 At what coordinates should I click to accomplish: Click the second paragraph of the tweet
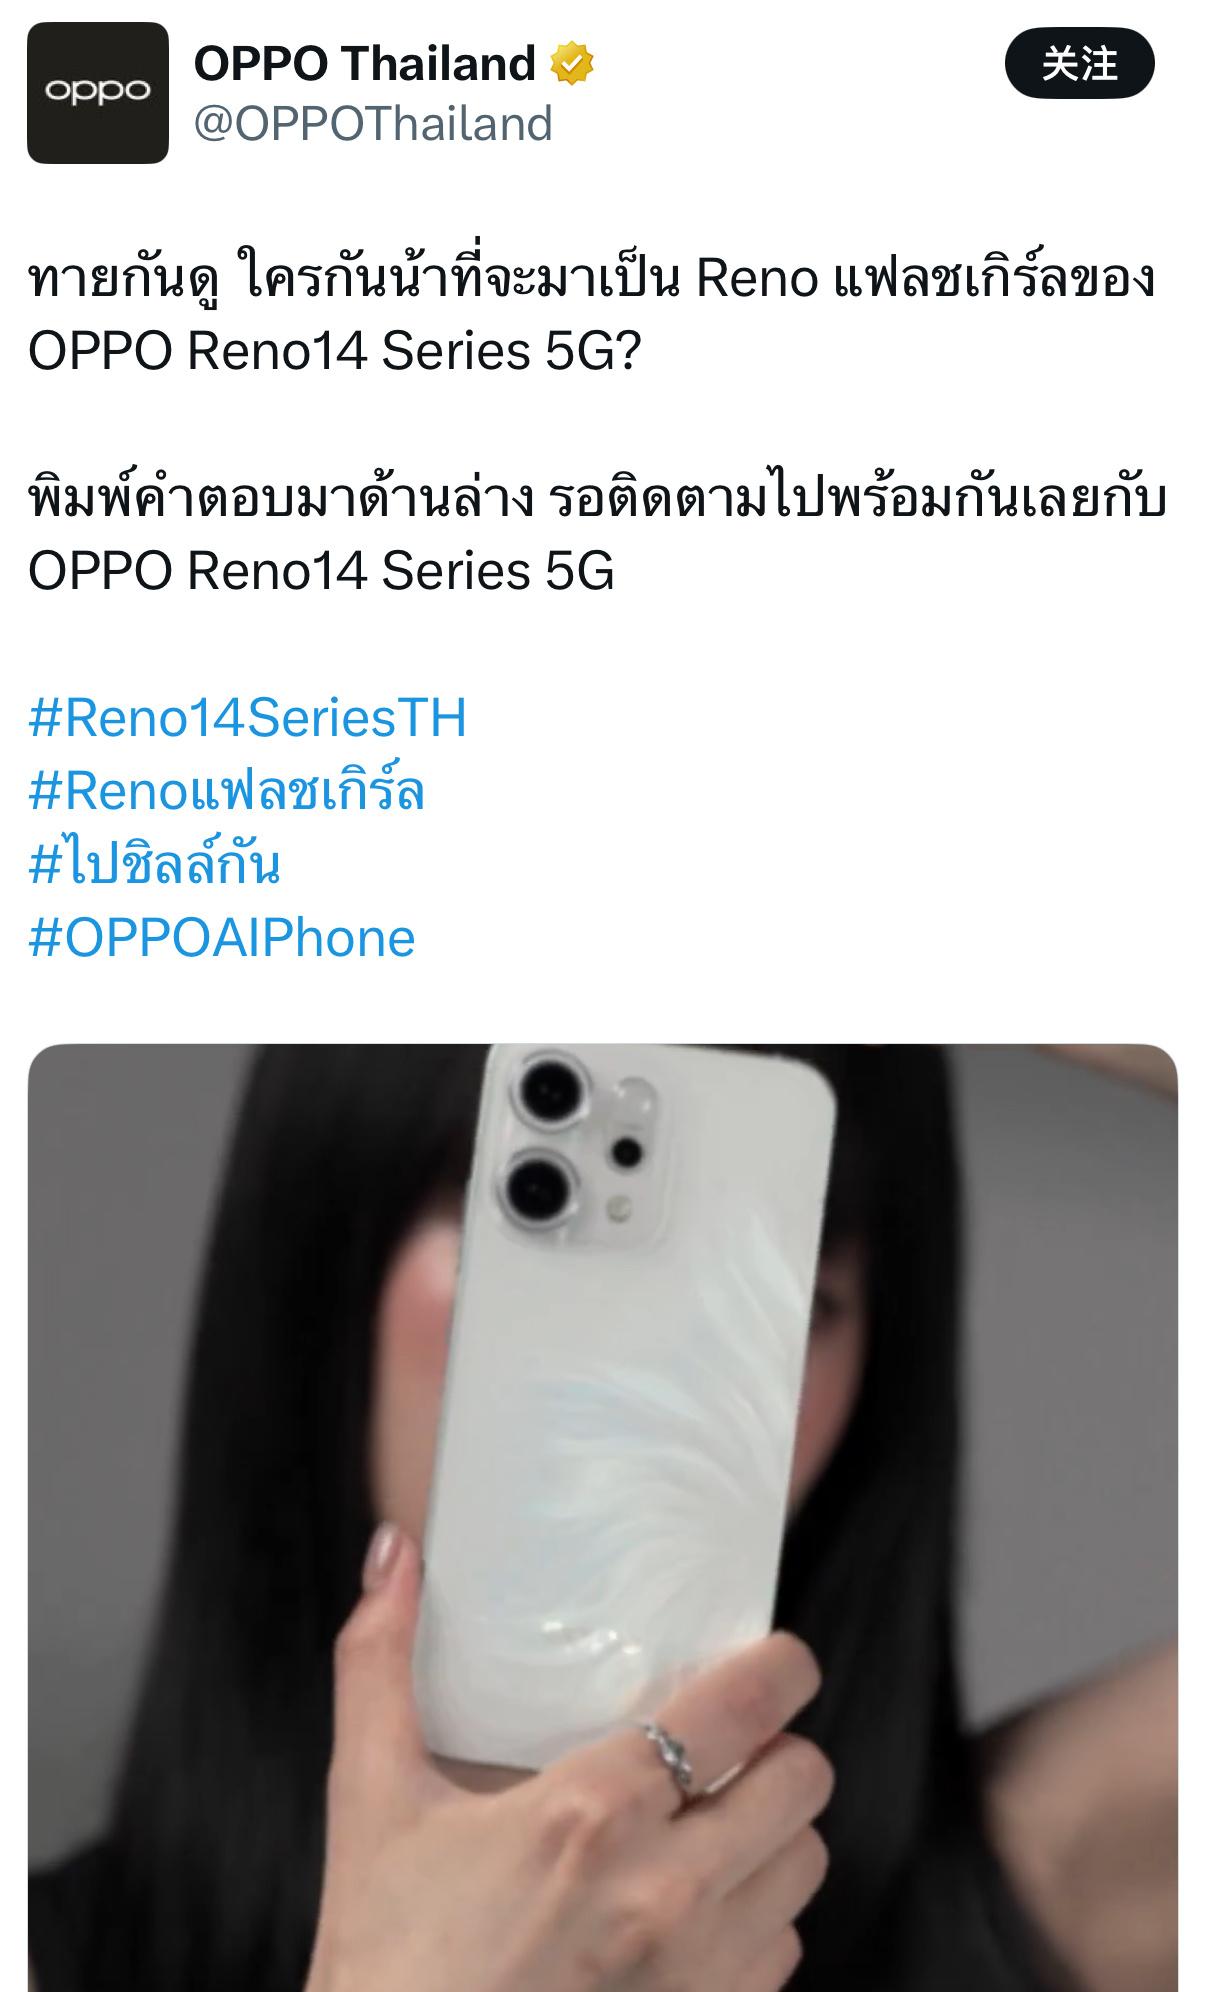(x=597, y=534)
